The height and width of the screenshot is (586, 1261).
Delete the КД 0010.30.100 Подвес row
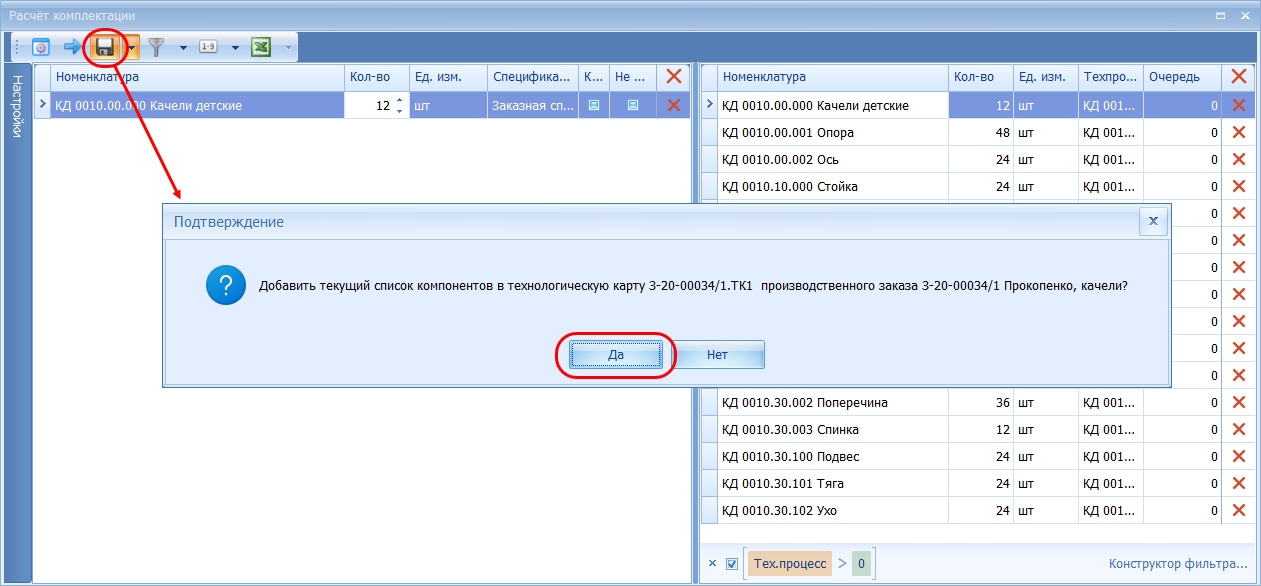coord(1238,456)
